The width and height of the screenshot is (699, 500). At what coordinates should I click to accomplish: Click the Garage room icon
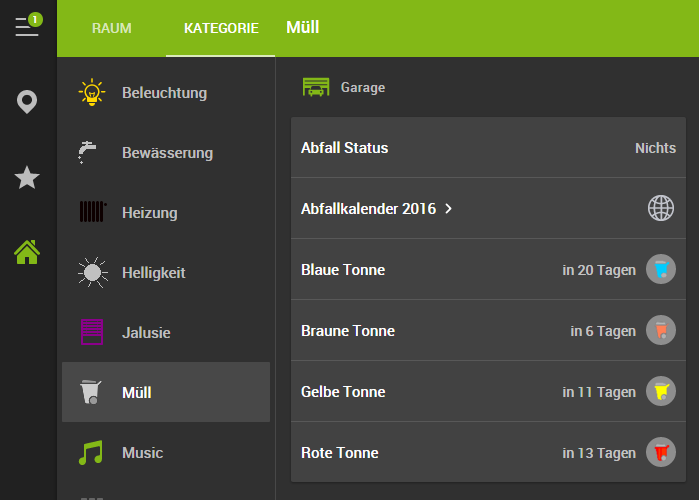[x=316, y=87]
